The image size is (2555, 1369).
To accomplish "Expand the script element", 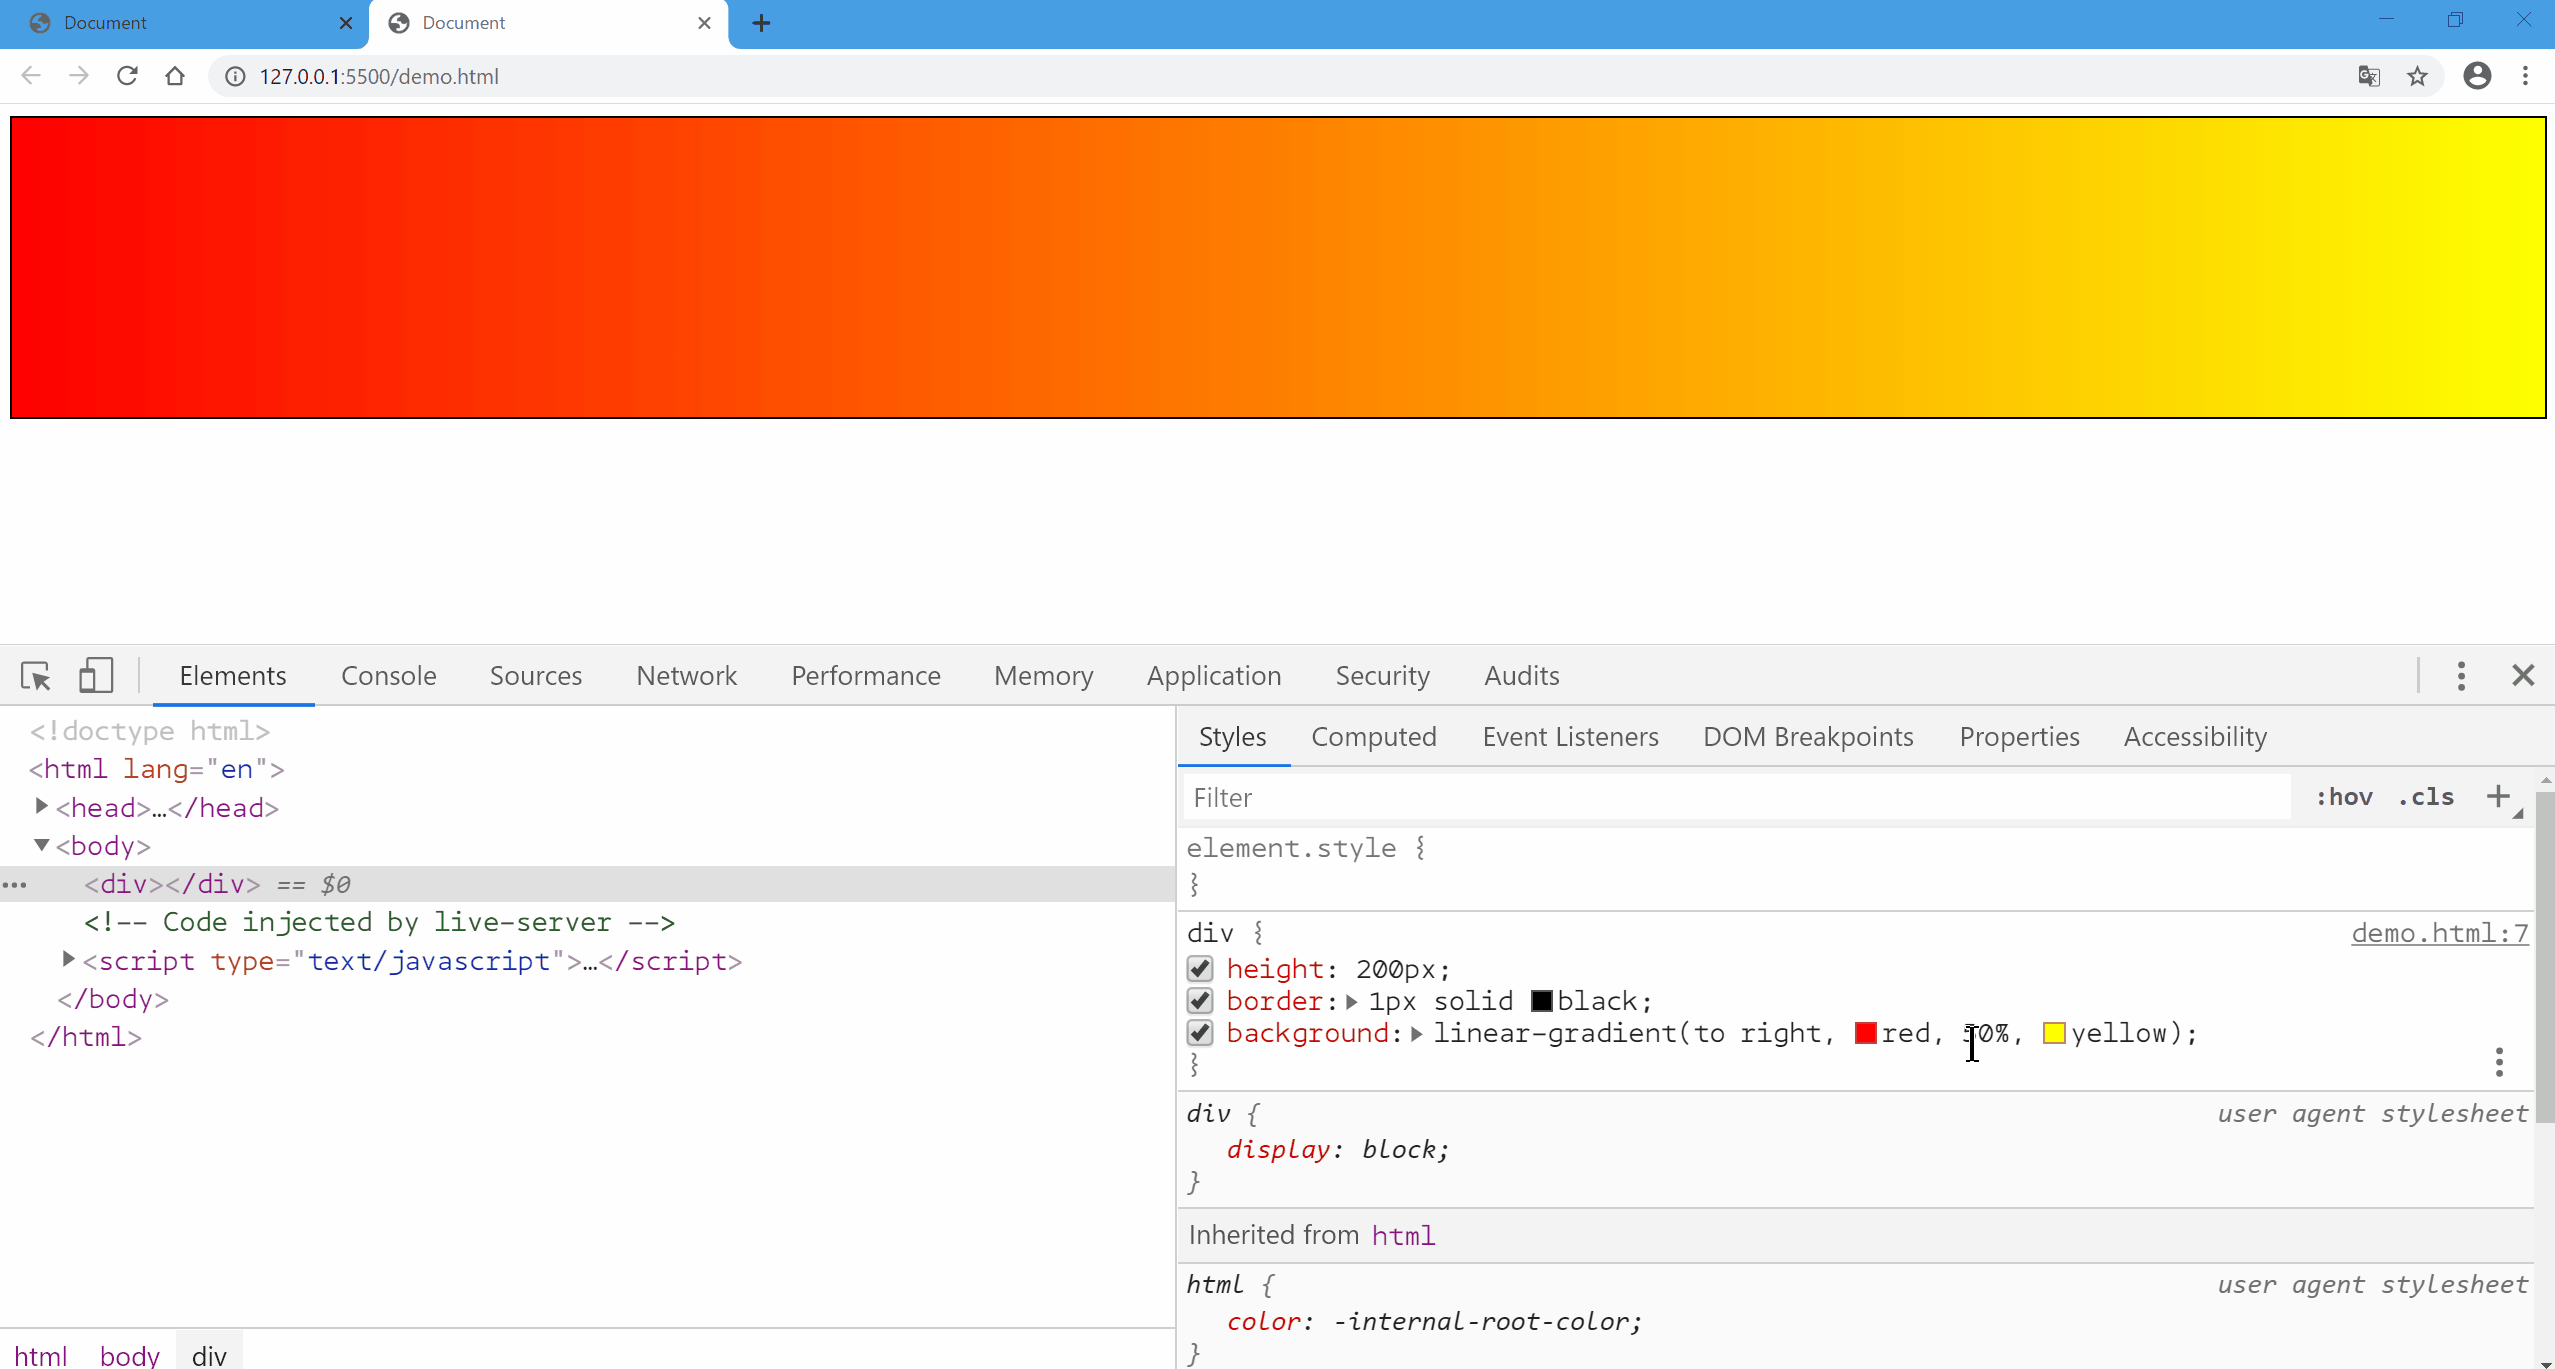I will pos(68,959).
